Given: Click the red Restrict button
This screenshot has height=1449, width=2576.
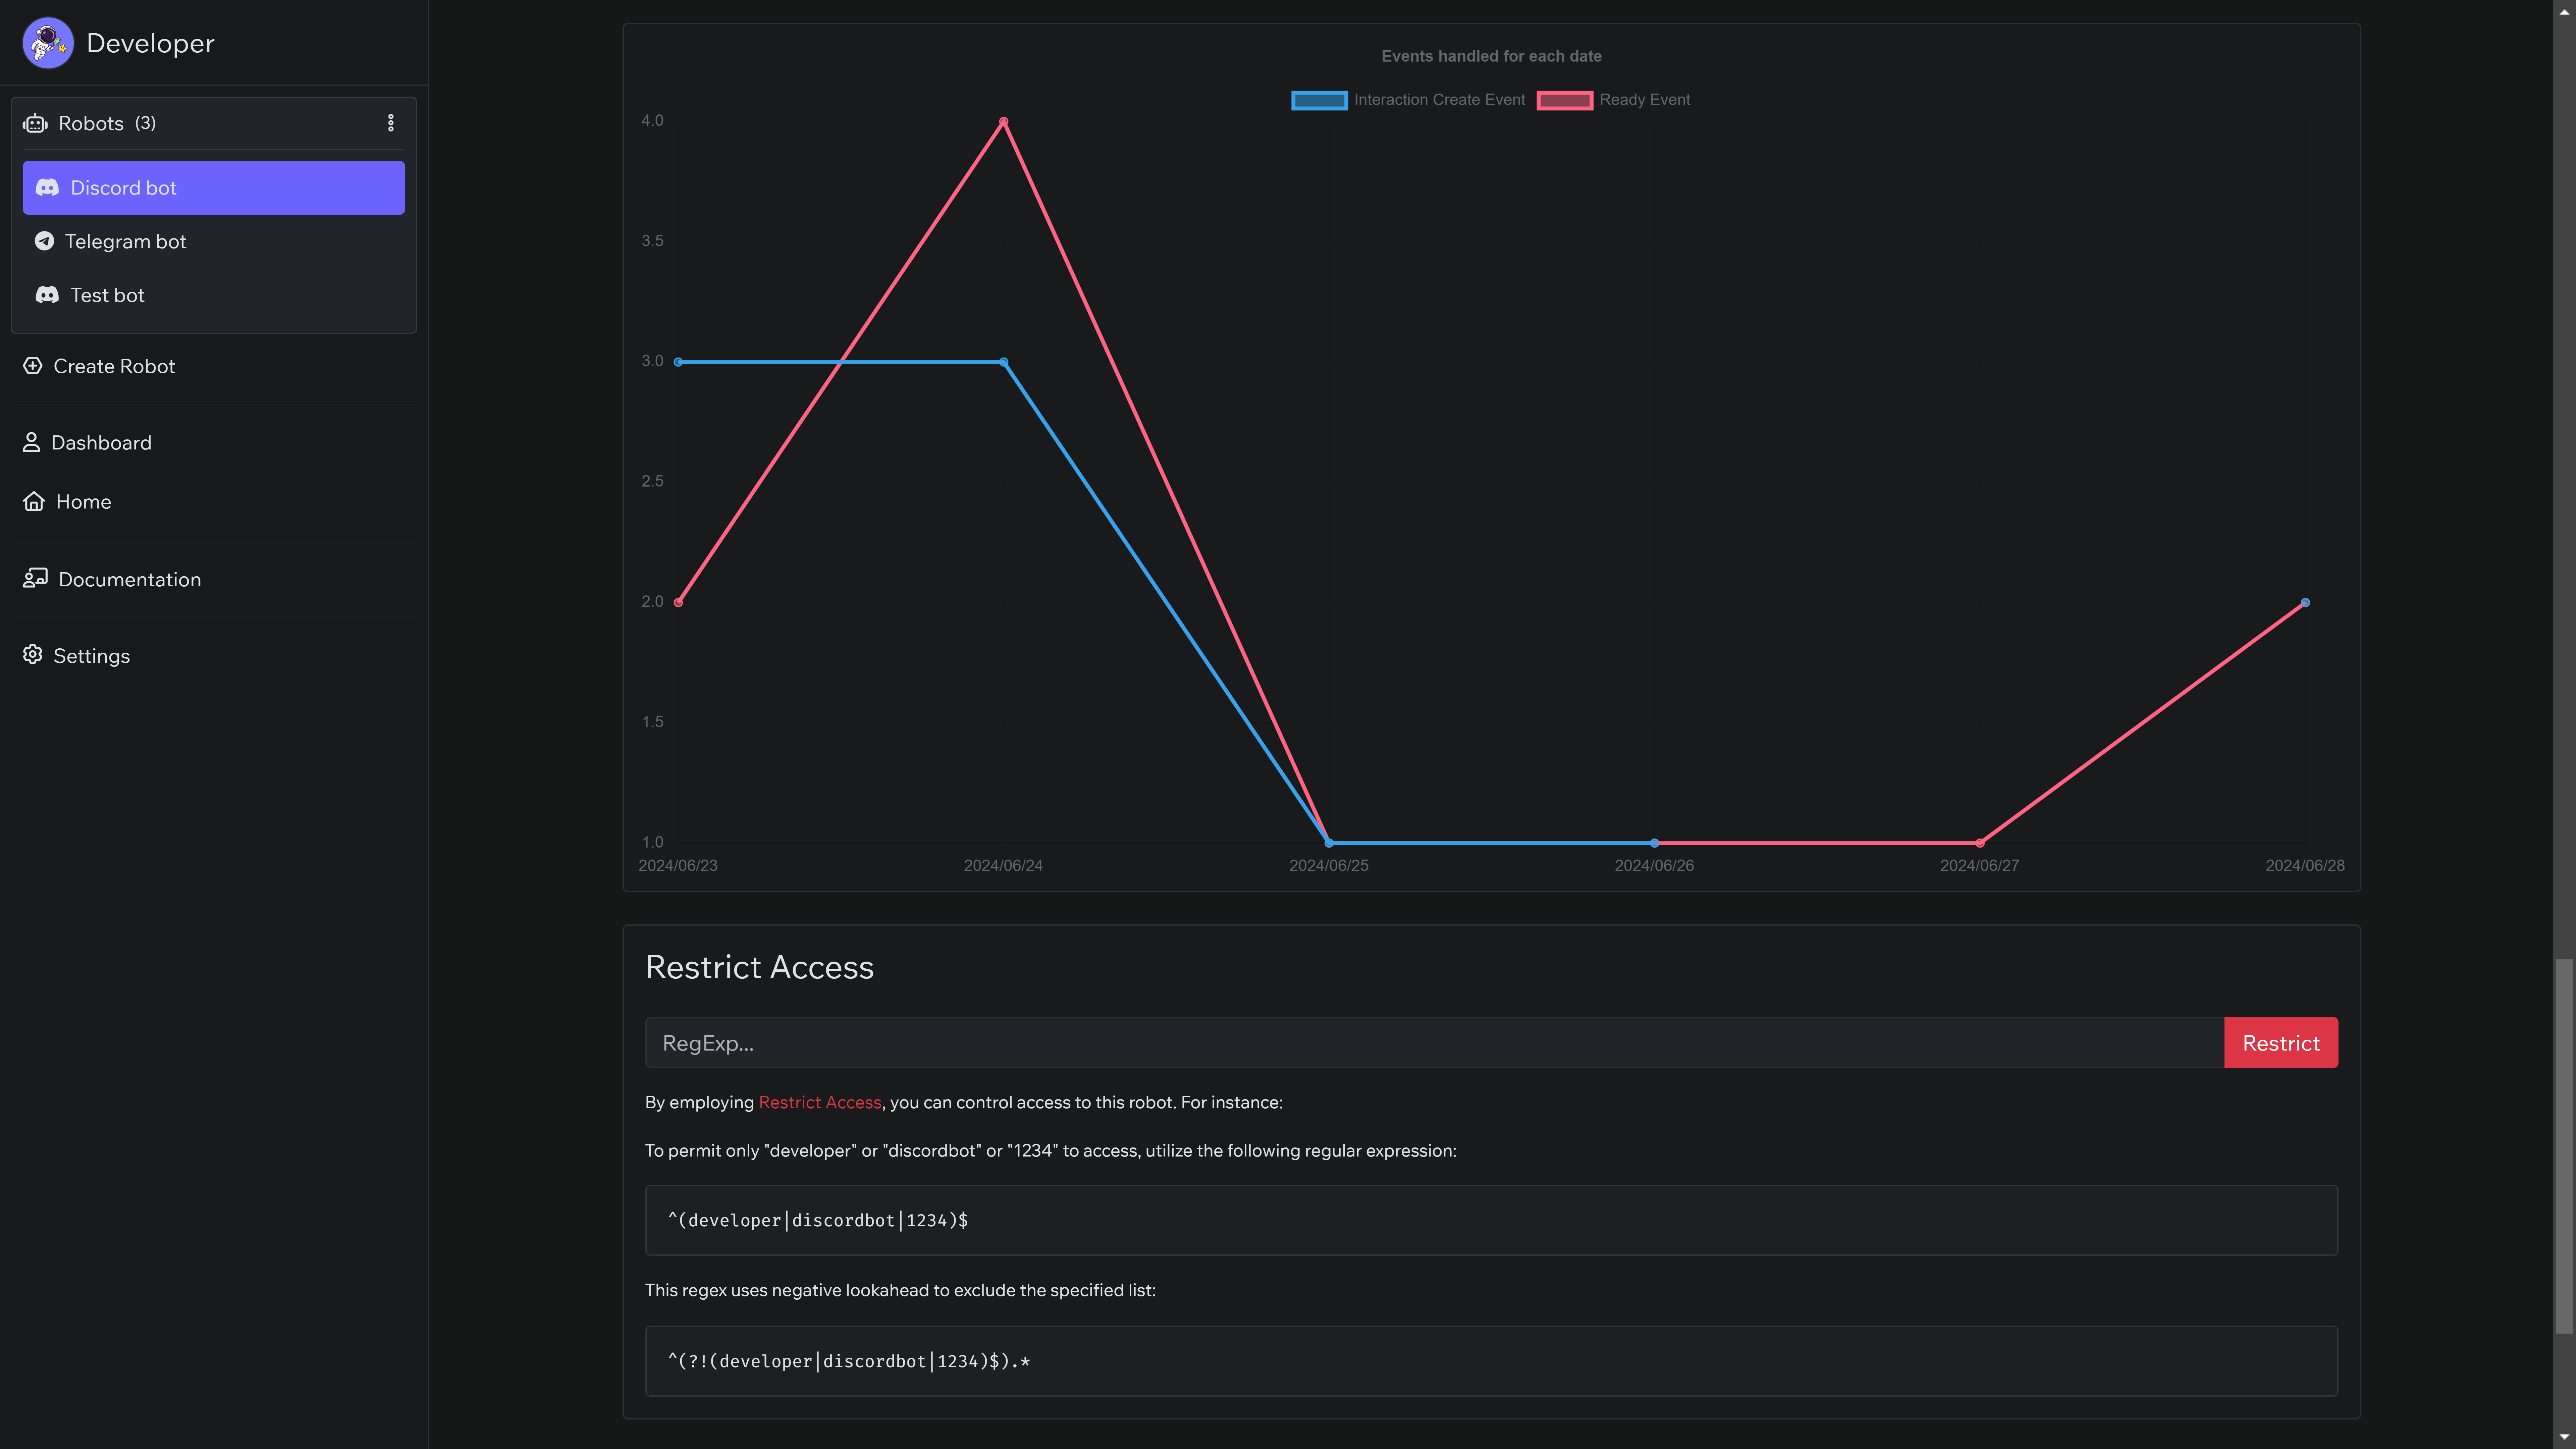Looking at the screenshot, I should [2281, 1043].
